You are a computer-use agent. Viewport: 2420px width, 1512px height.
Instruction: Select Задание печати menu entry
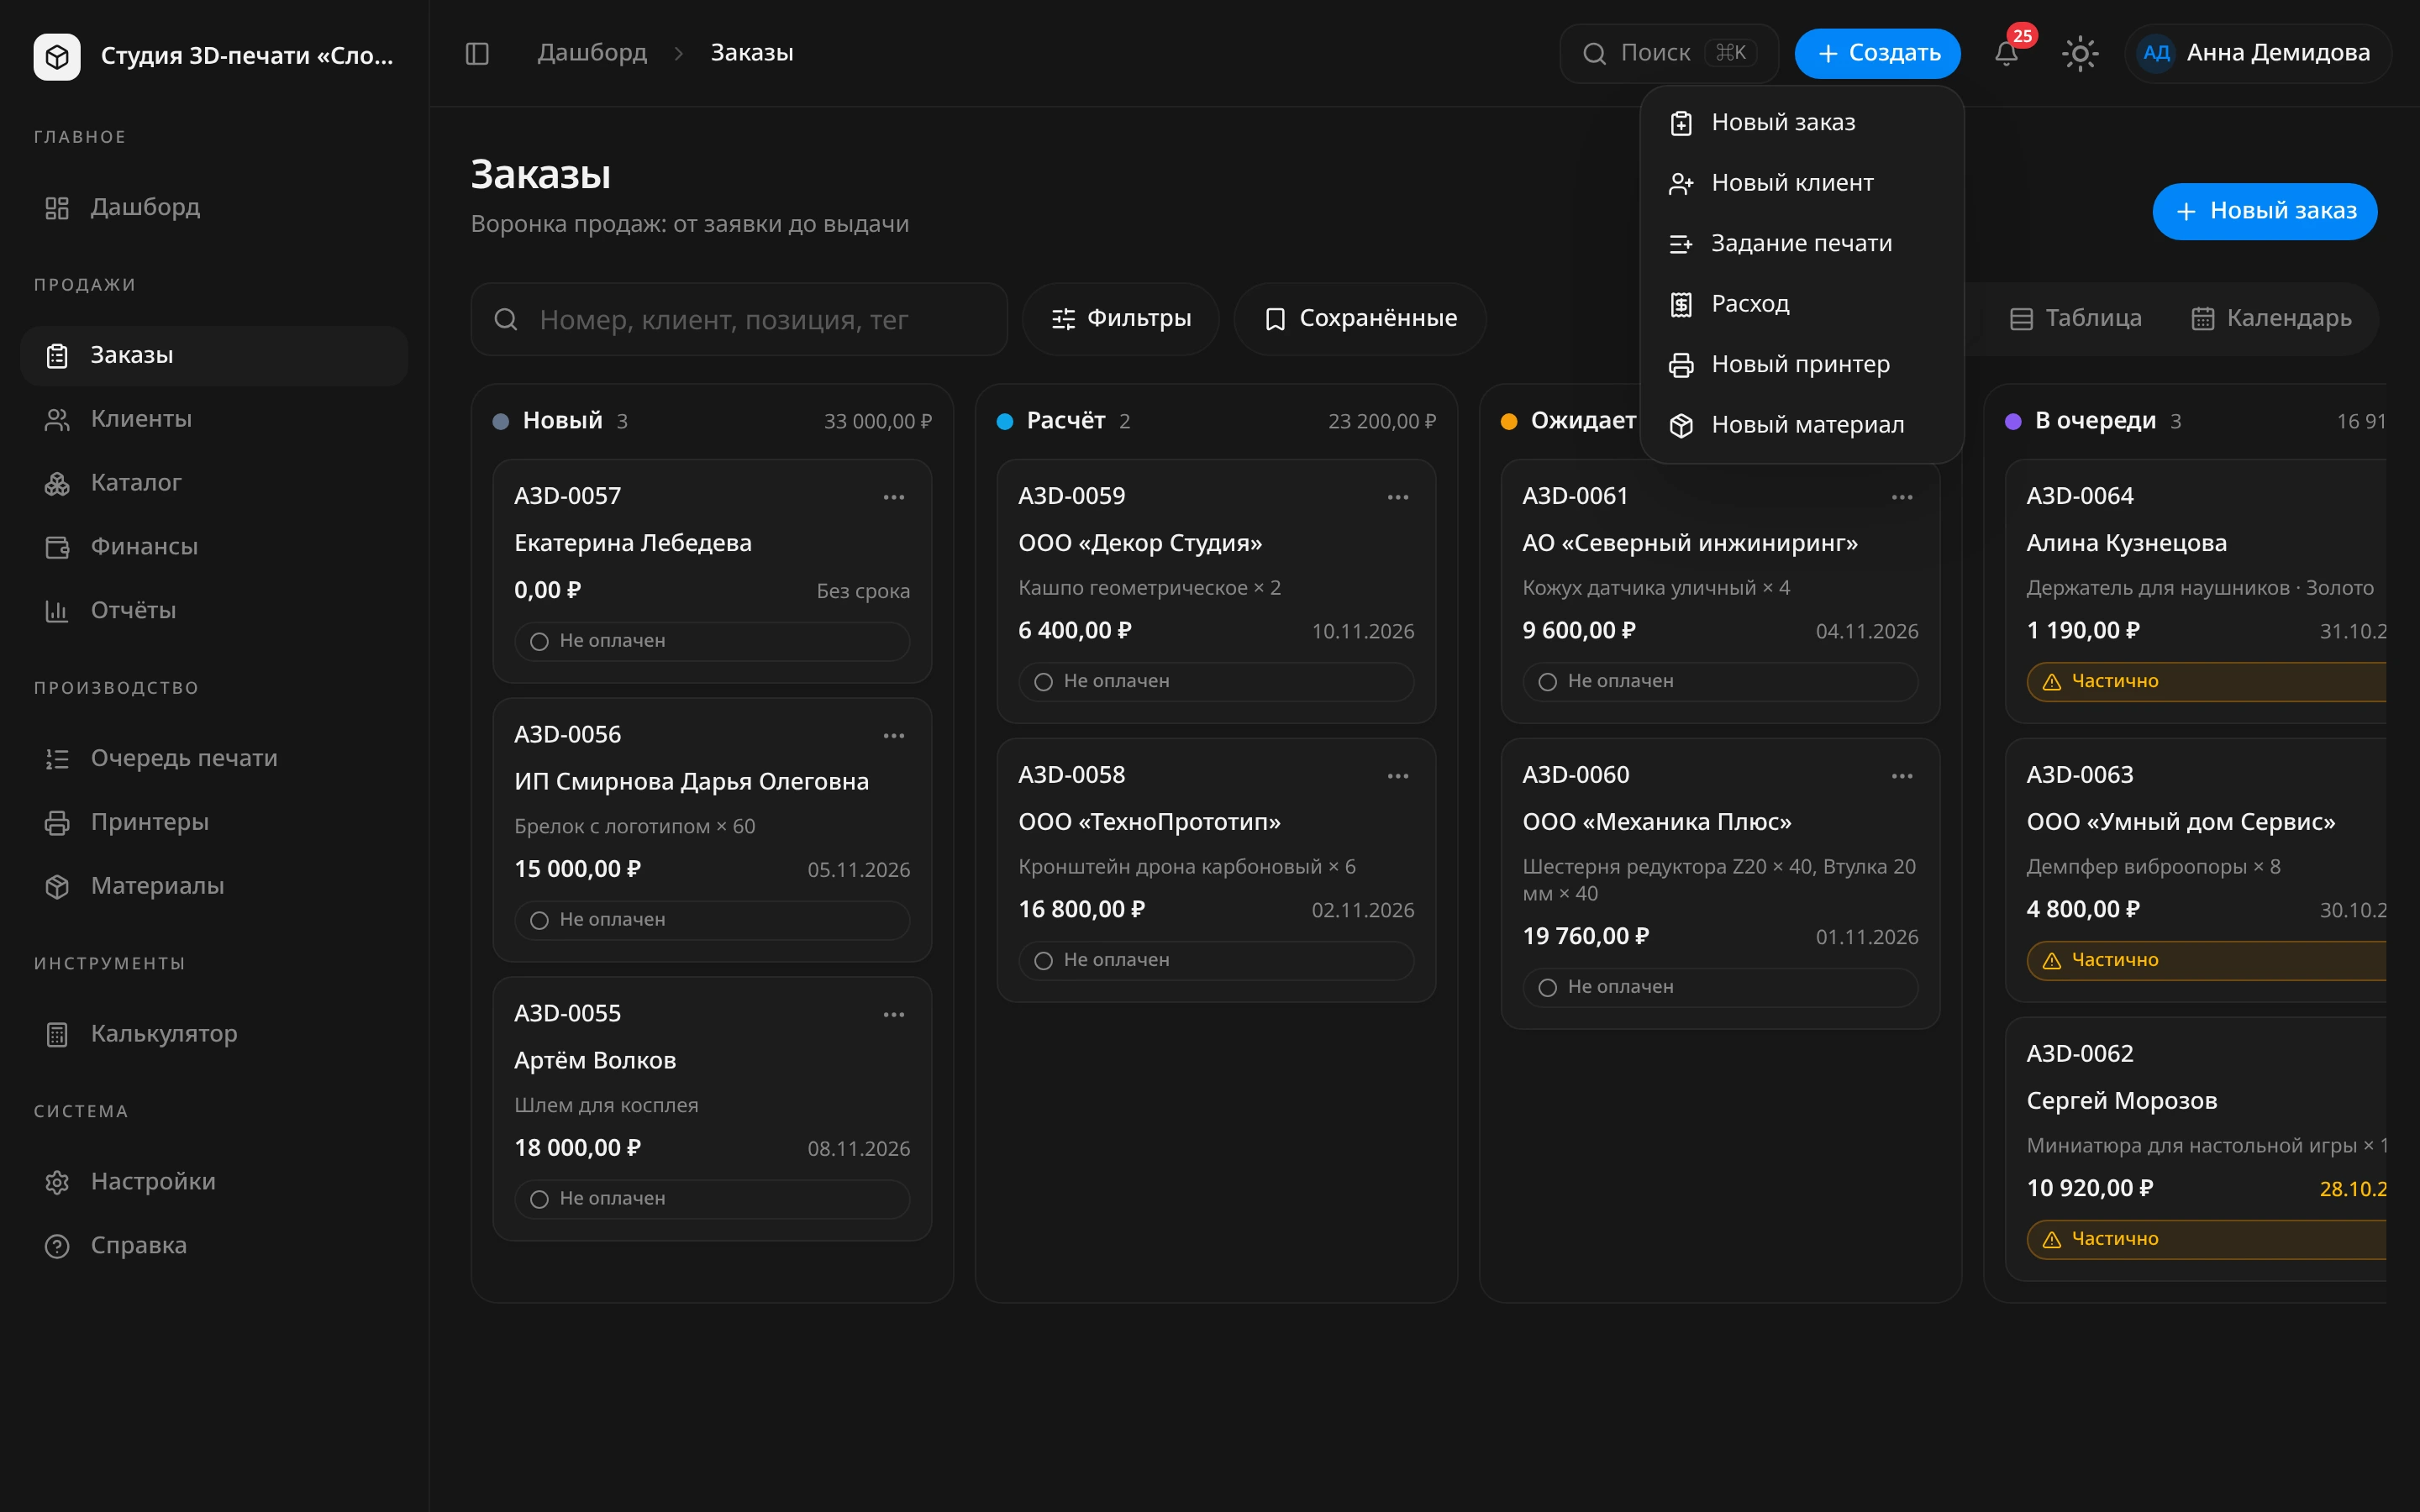point(1802,244)
